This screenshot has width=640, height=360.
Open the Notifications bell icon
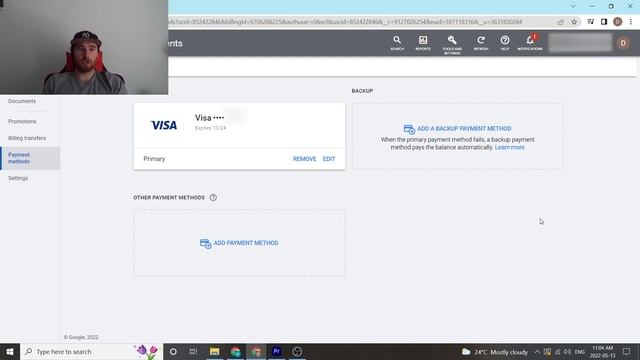coord(530,42)
